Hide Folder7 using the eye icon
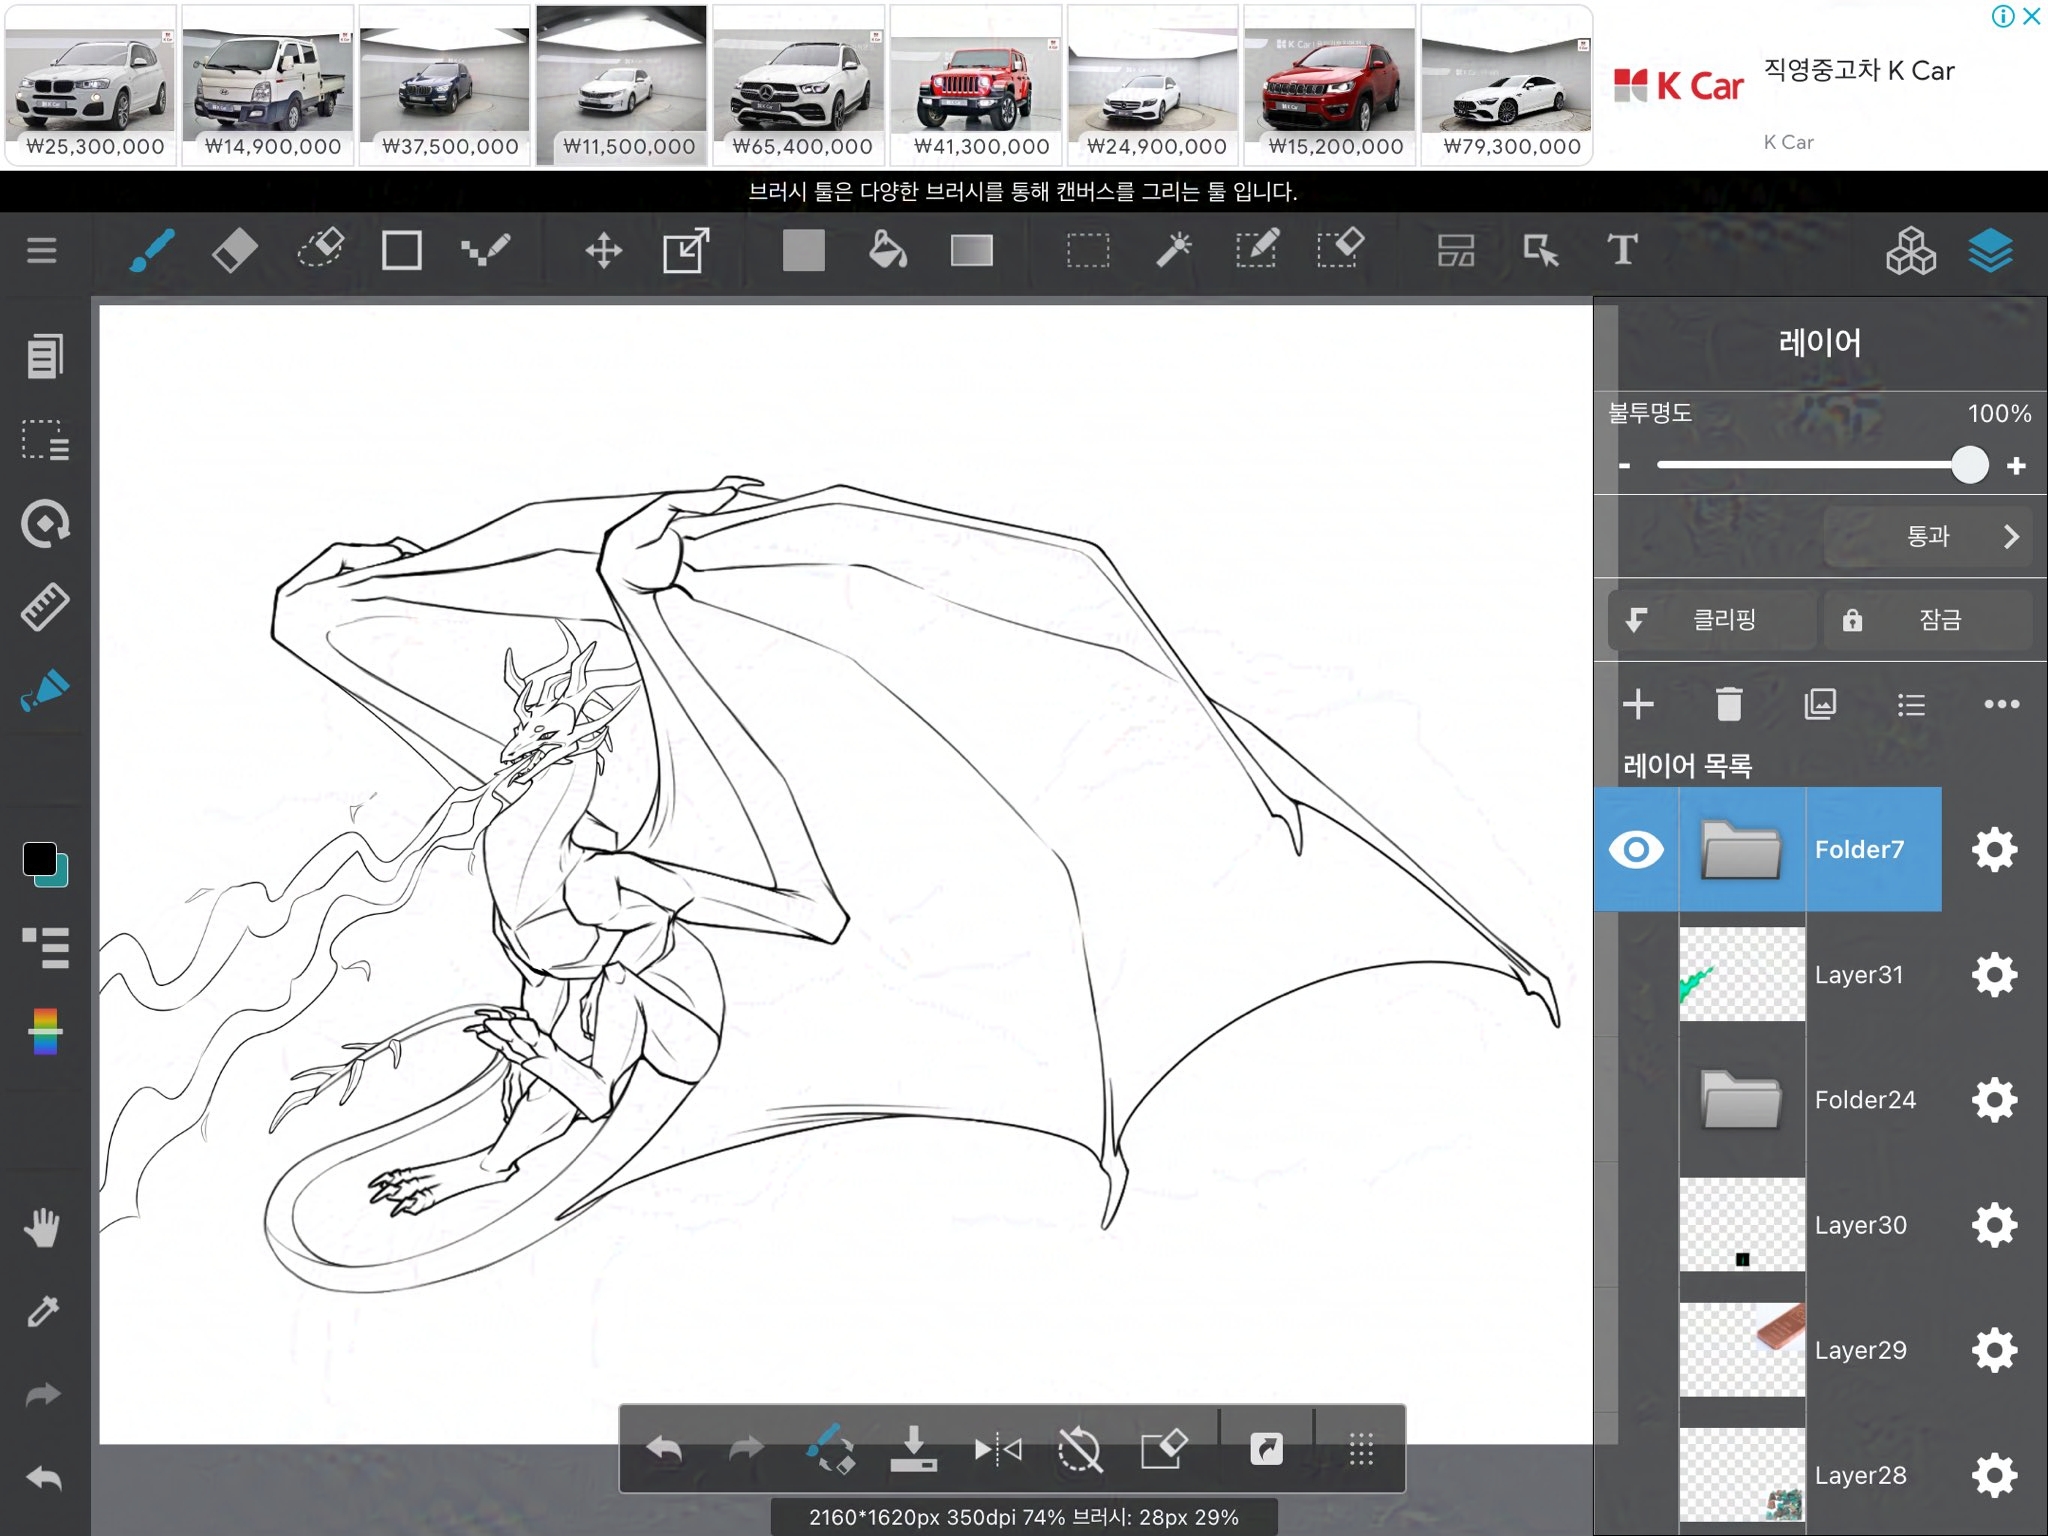Image resolution: width=2048 pixels, height=1536 pixels. (1636, 850)
